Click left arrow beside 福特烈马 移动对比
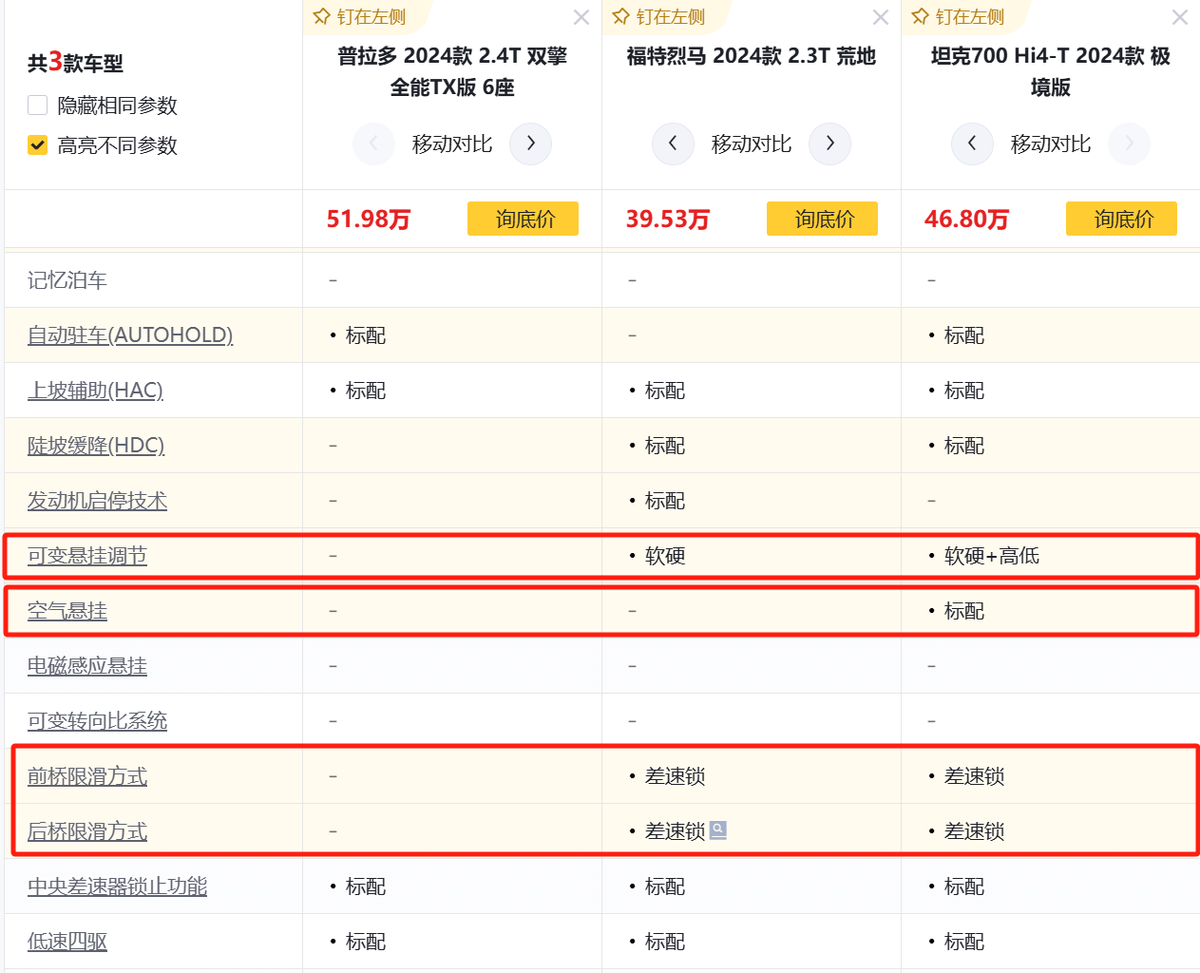The width and height of the screenshot is (1200, 973). pyautogui.click(x=673, y=143)
